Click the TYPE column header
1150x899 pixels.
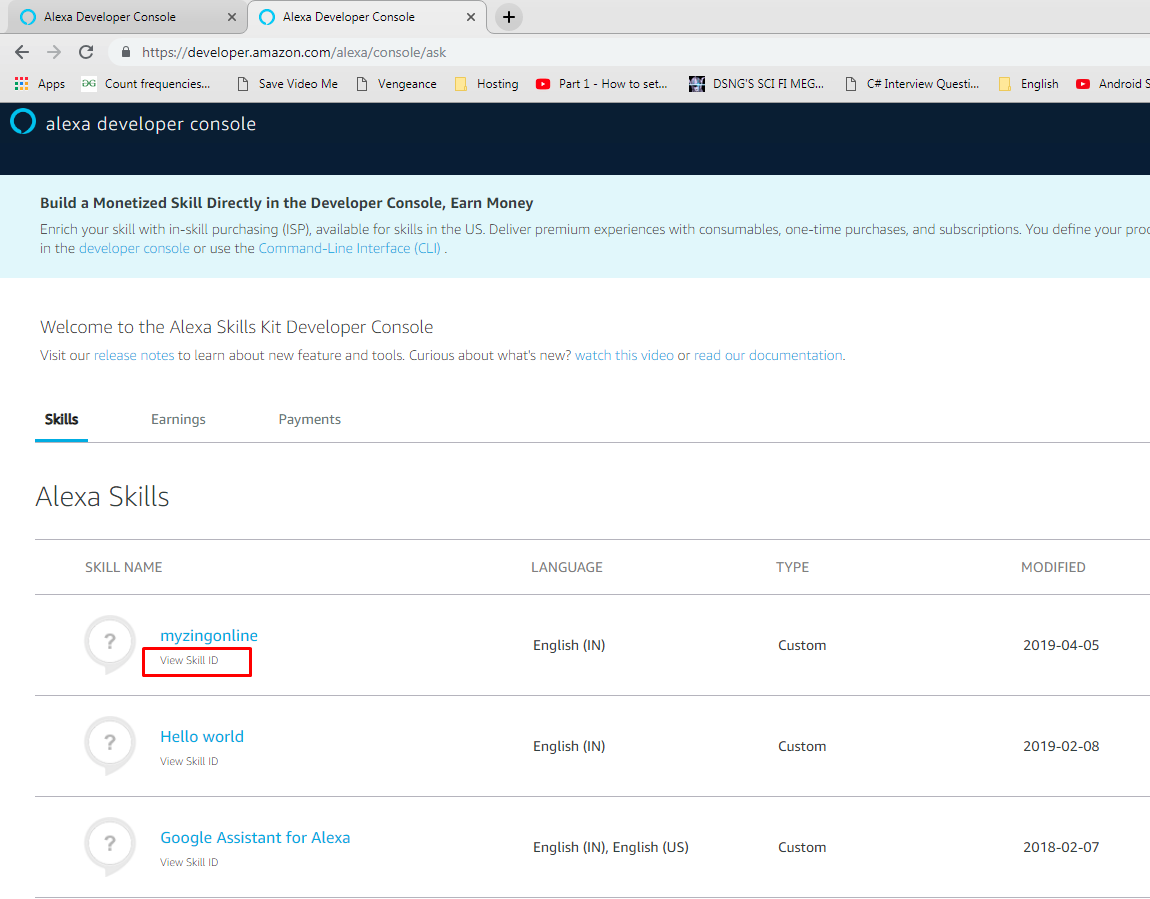coord(793,567)
